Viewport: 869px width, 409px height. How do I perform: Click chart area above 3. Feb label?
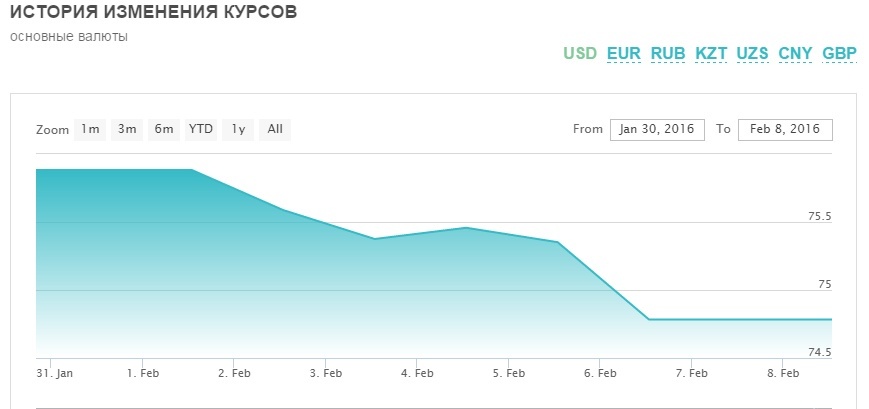[325, 288]
